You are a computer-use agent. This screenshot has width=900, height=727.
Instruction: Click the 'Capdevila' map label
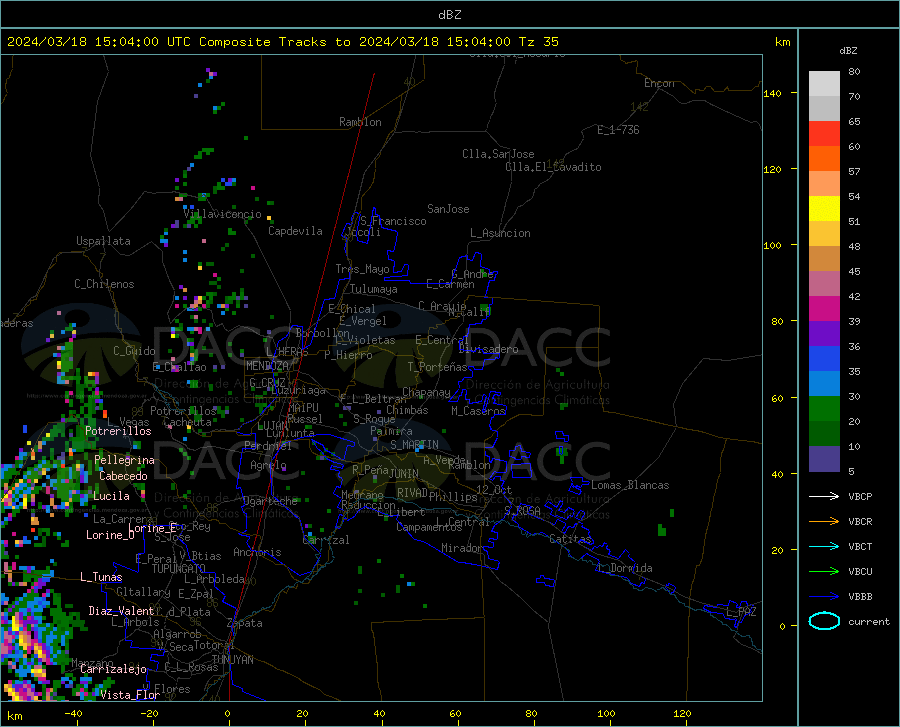pos(295,231)
